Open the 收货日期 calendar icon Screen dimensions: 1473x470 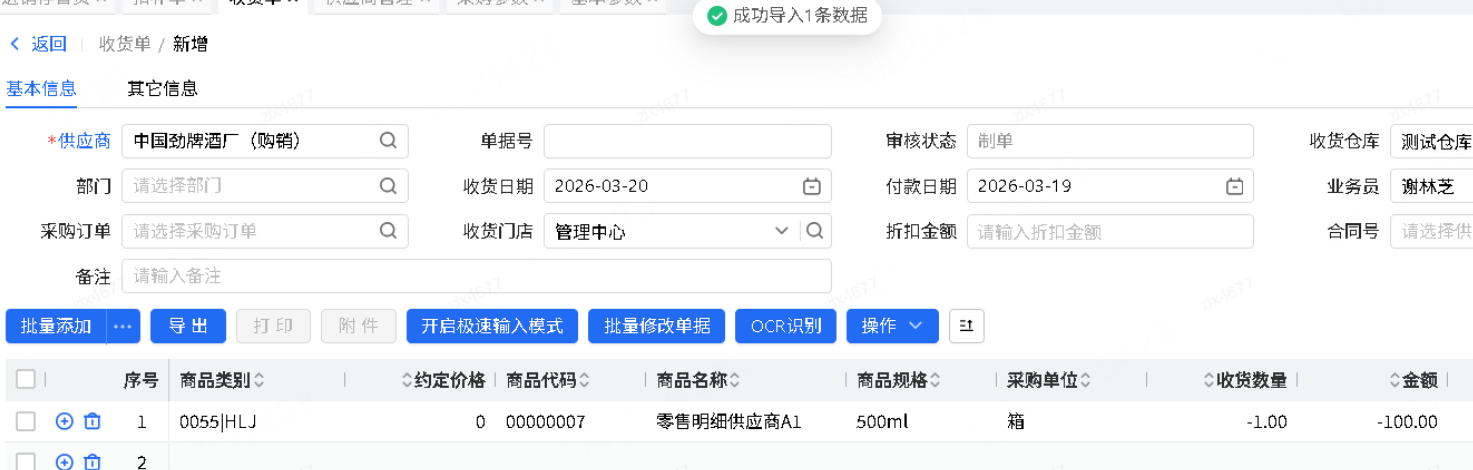click(x=812, y=186)
